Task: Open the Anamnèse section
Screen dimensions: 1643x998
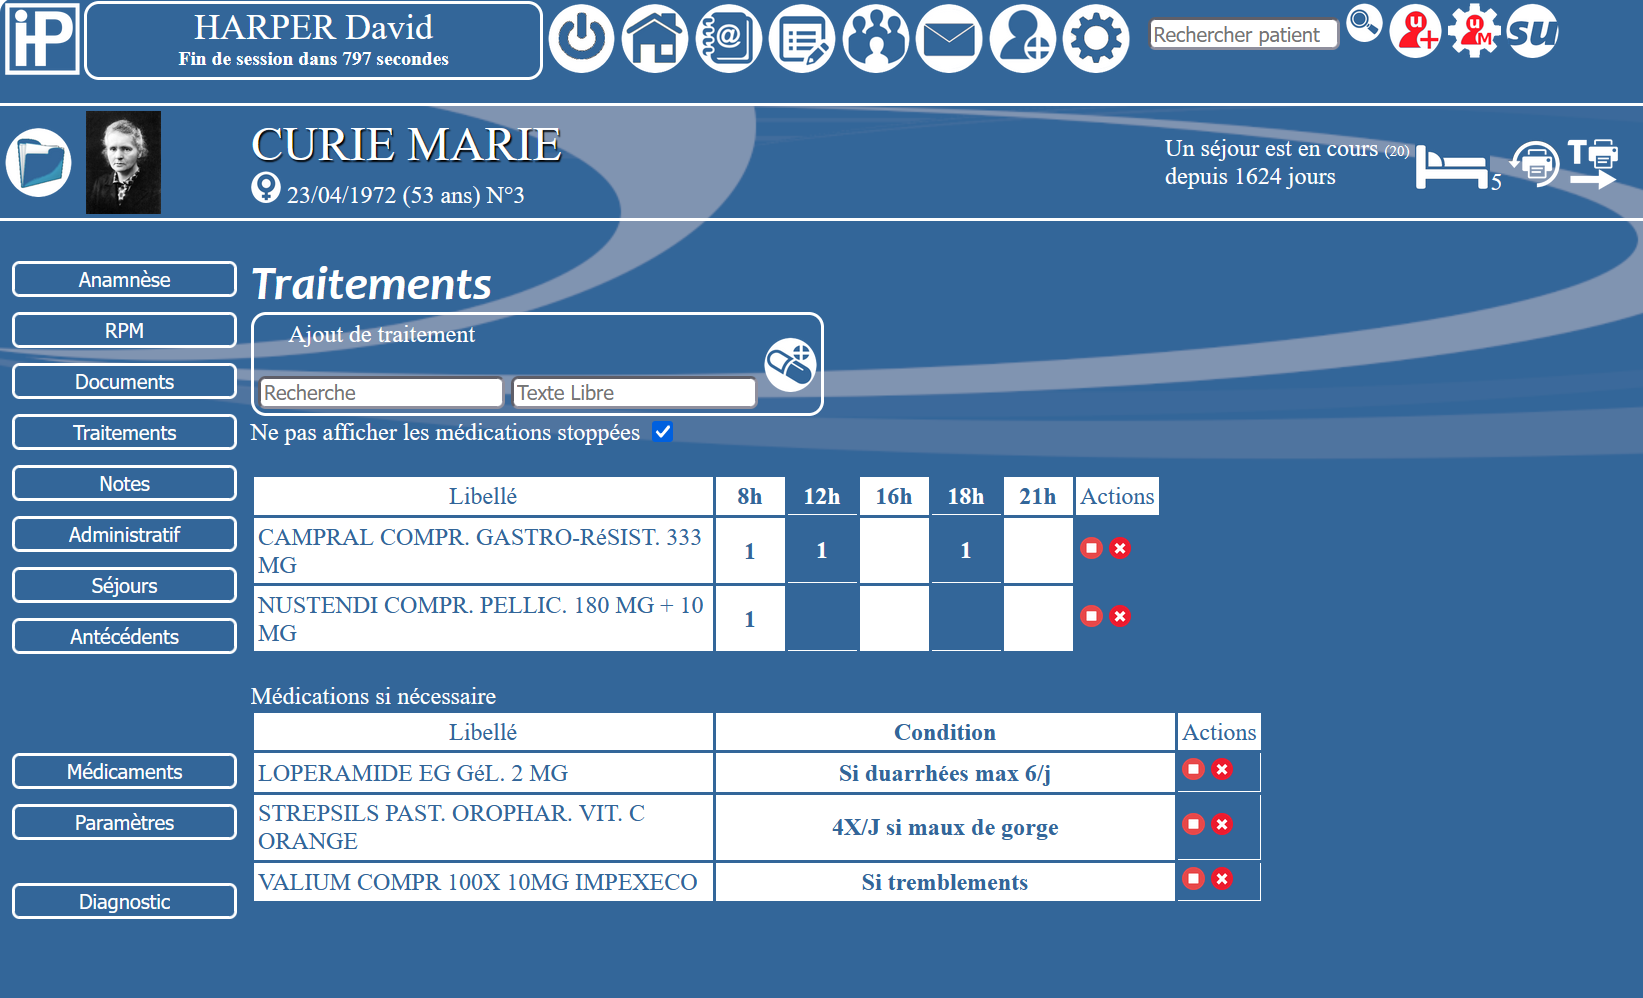Action: click(124, 280)
